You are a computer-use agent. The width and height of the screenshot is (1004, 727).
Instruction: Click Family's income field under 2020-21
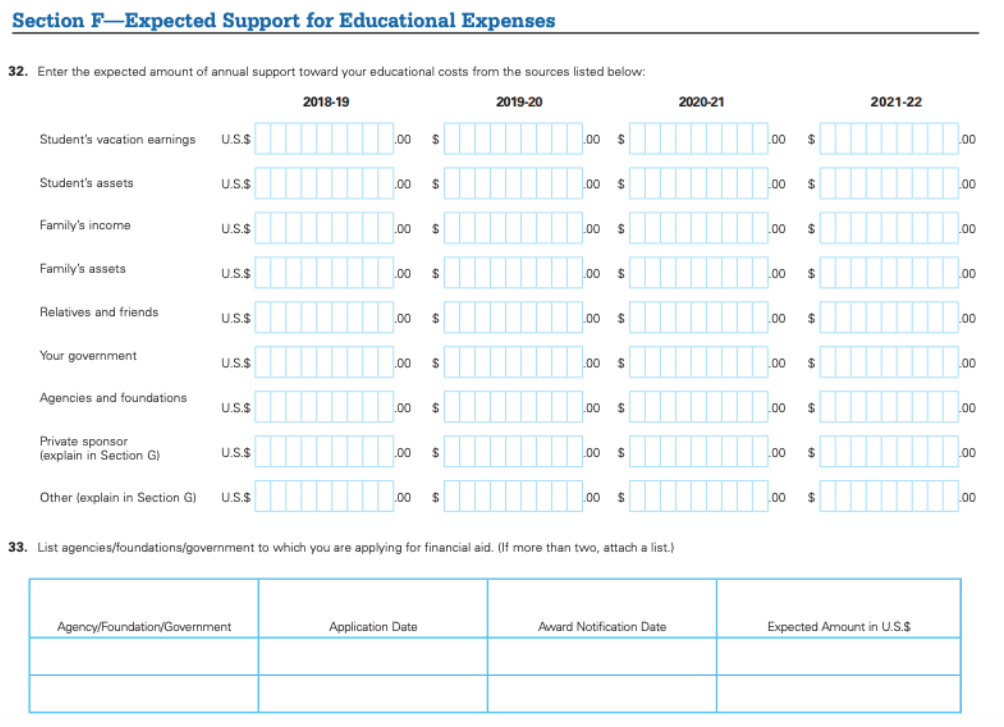[699, 227]
